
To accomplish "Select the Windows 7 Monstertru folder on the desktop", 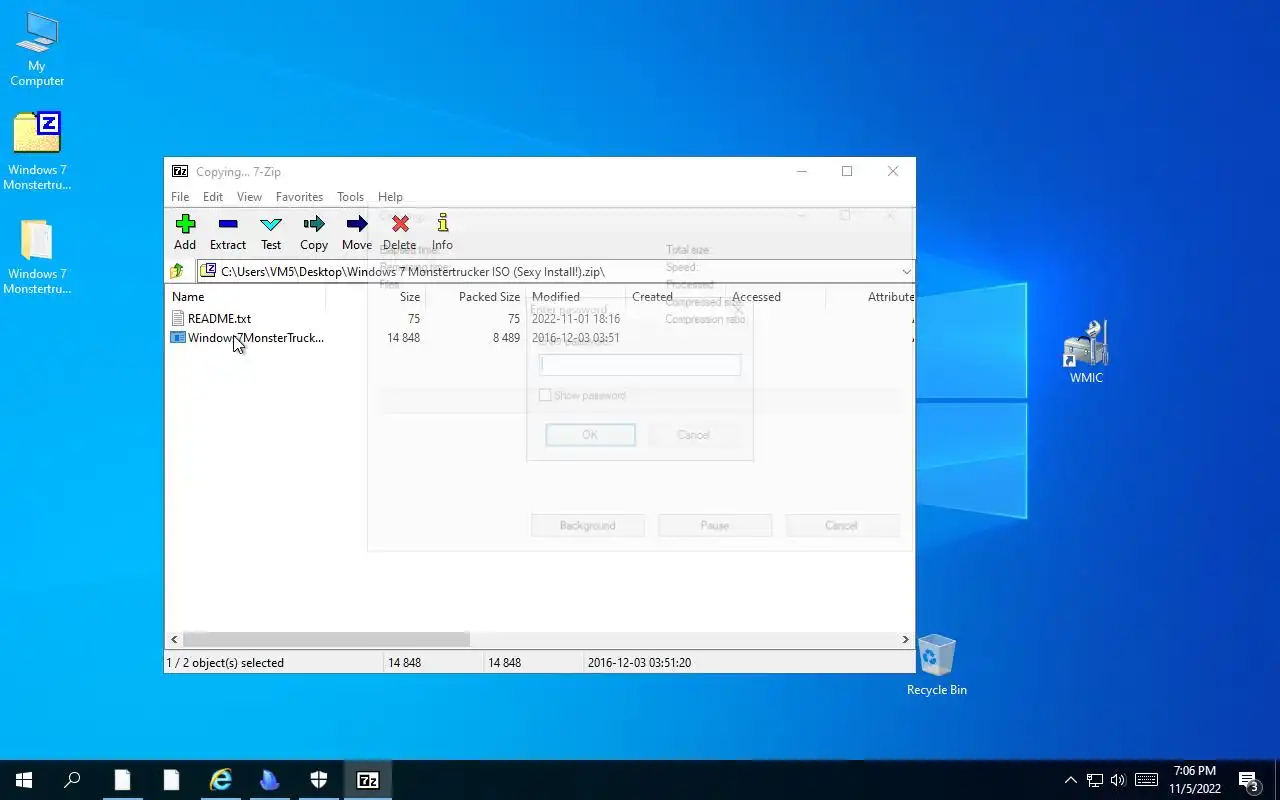I will (x=37, y=257).
